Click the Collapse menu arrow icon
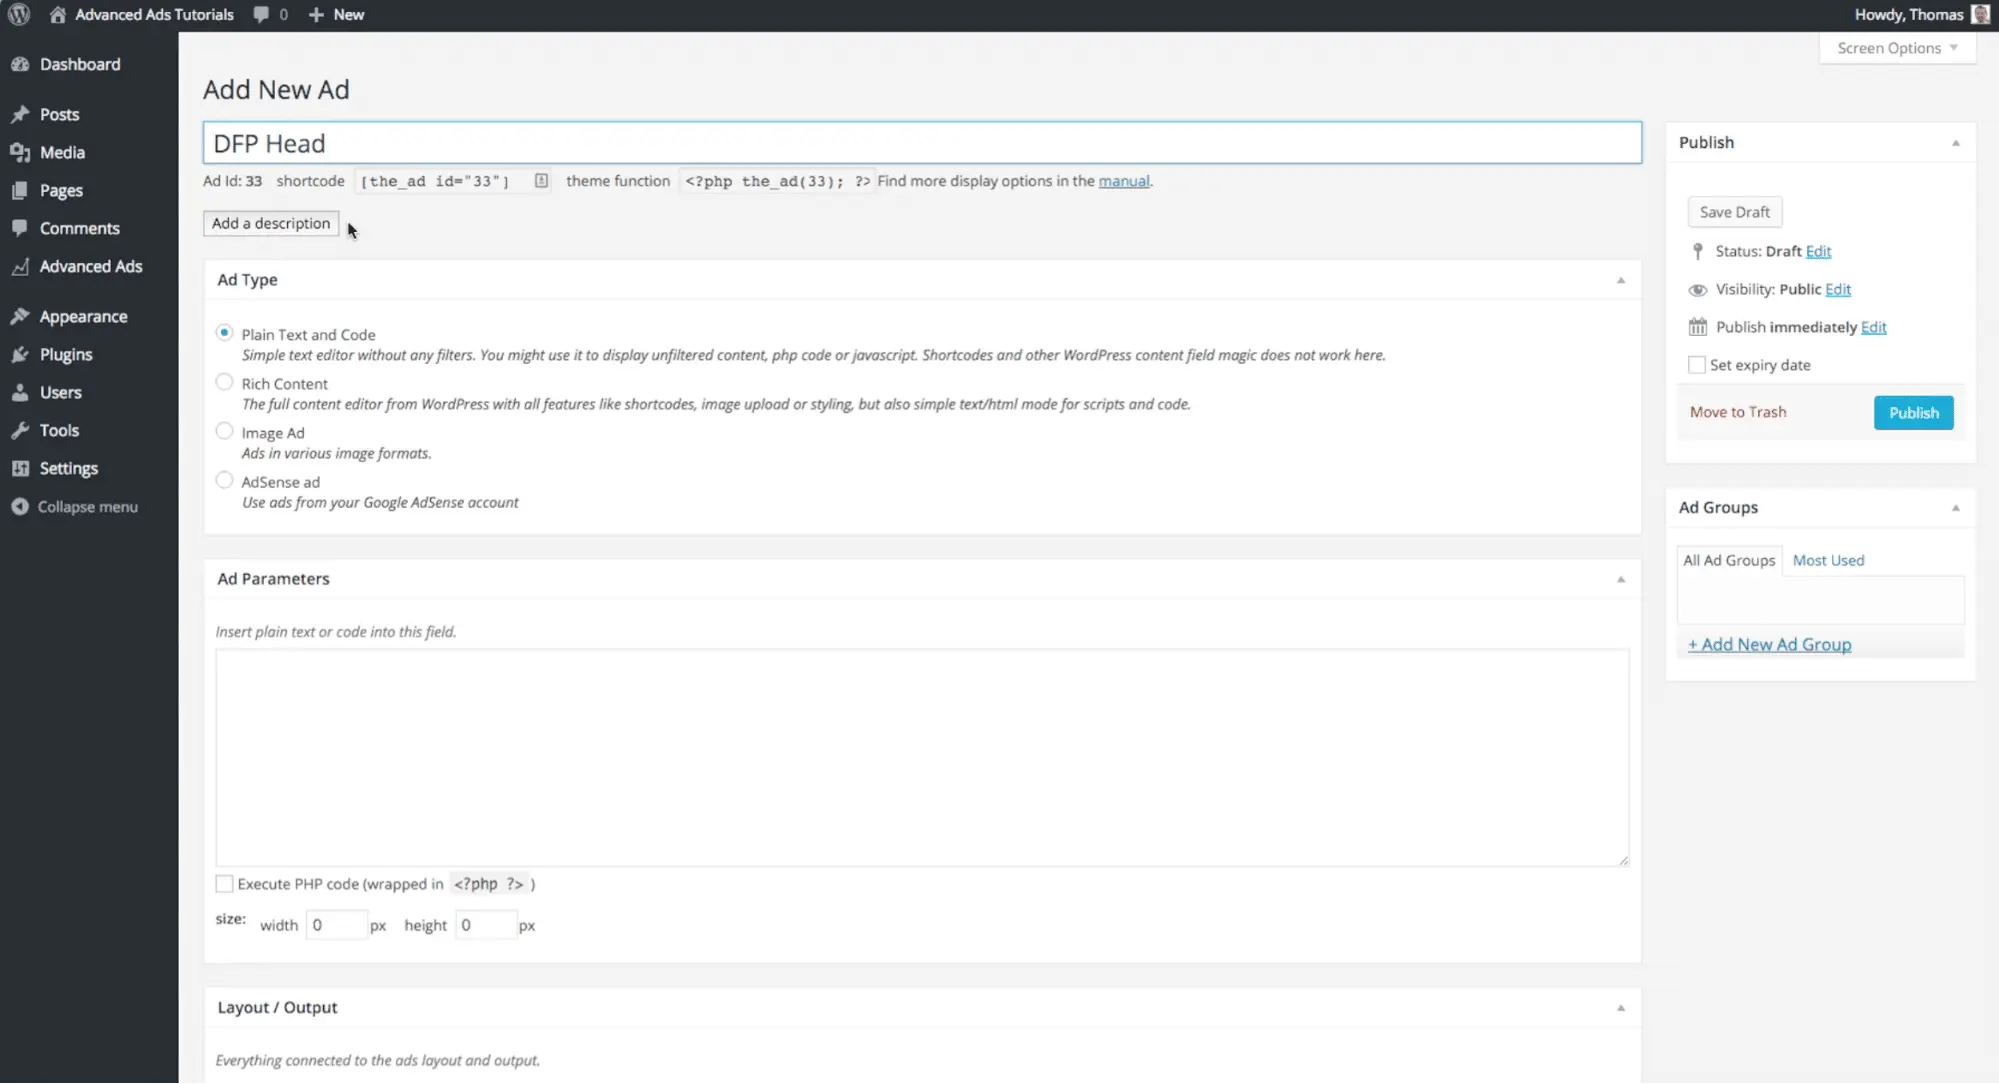The image size is (1999, 1084). [x=20, y=507]
